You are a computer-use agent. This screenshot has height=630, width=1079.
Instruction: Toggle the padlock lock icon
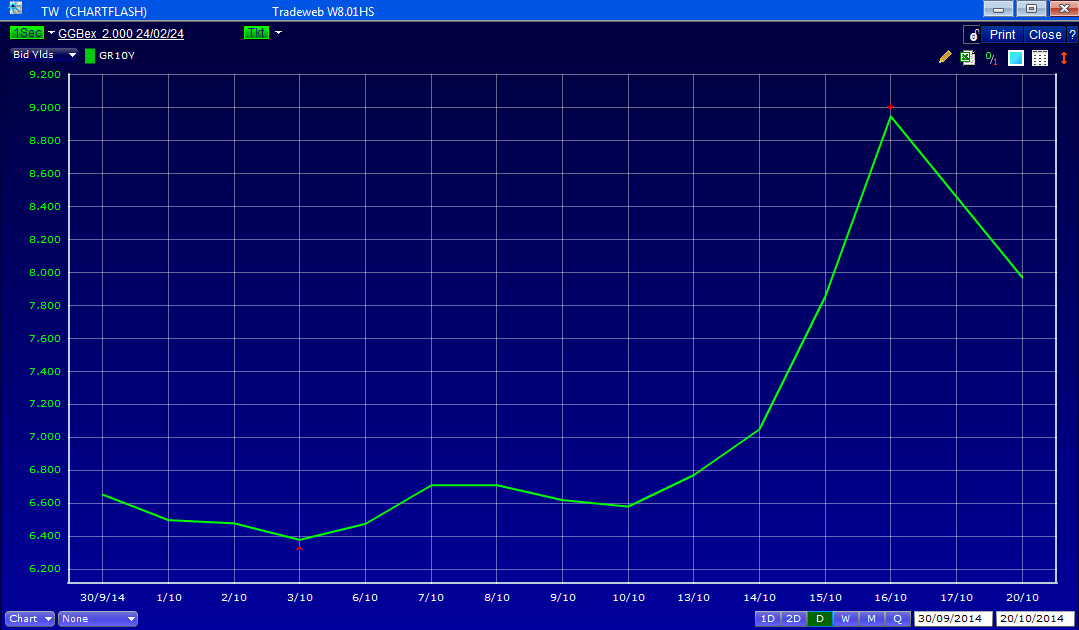coord(972,34)
